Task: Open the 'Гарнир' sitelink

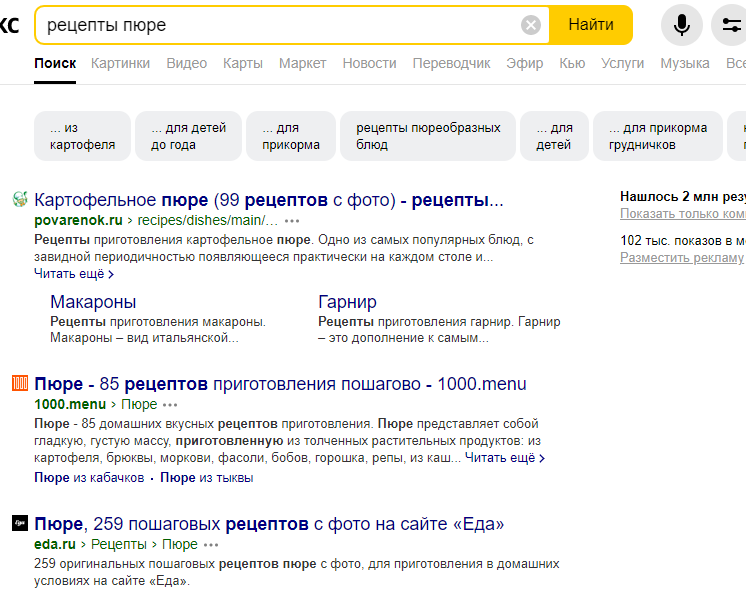Action: click(x=347, y=302)
